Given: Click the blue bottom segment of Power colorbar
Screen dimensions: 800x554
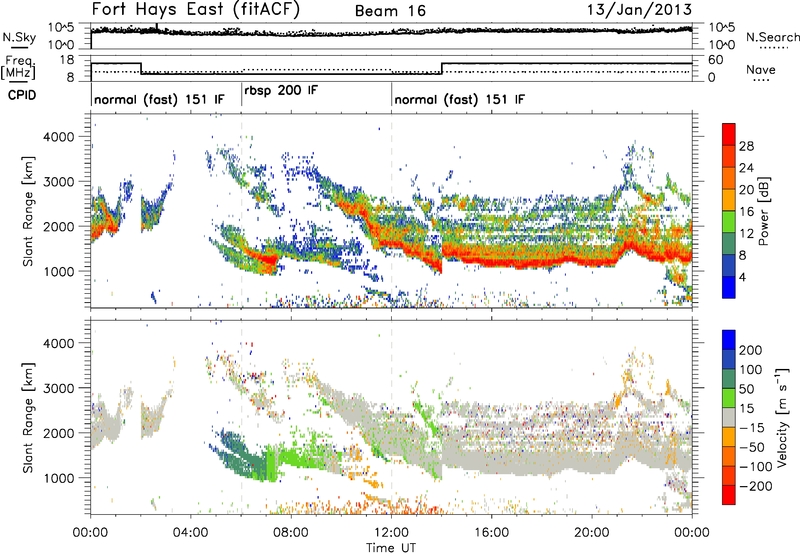Looking at the screenshot, I should click(729, 287).
